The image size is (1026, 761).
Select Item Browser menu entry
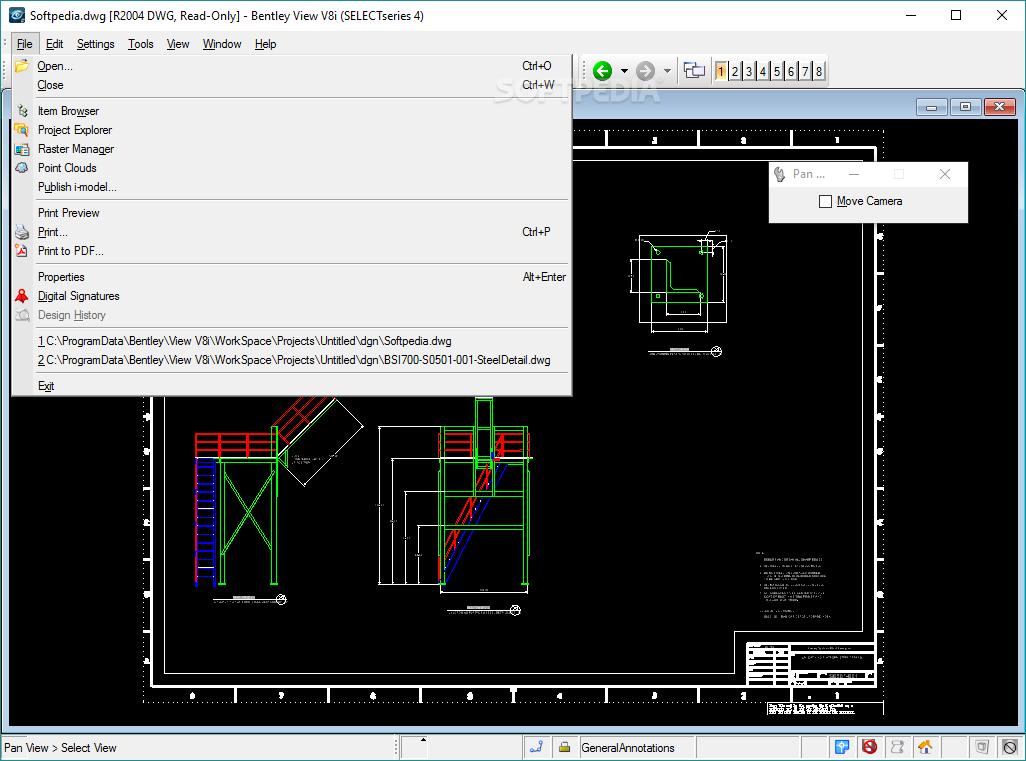coord(292,111)
